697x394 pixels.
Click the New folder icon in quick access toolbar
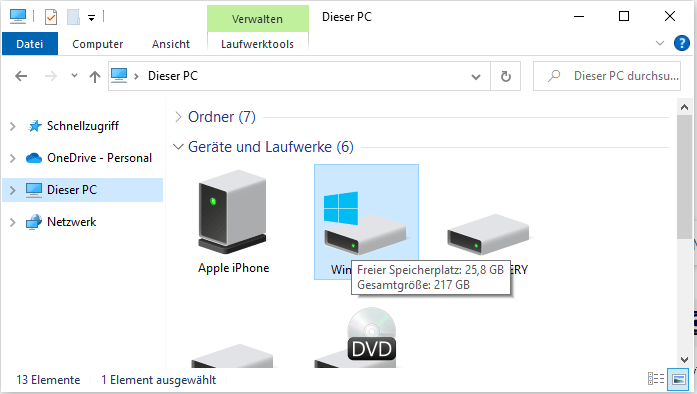coord(73,17)
